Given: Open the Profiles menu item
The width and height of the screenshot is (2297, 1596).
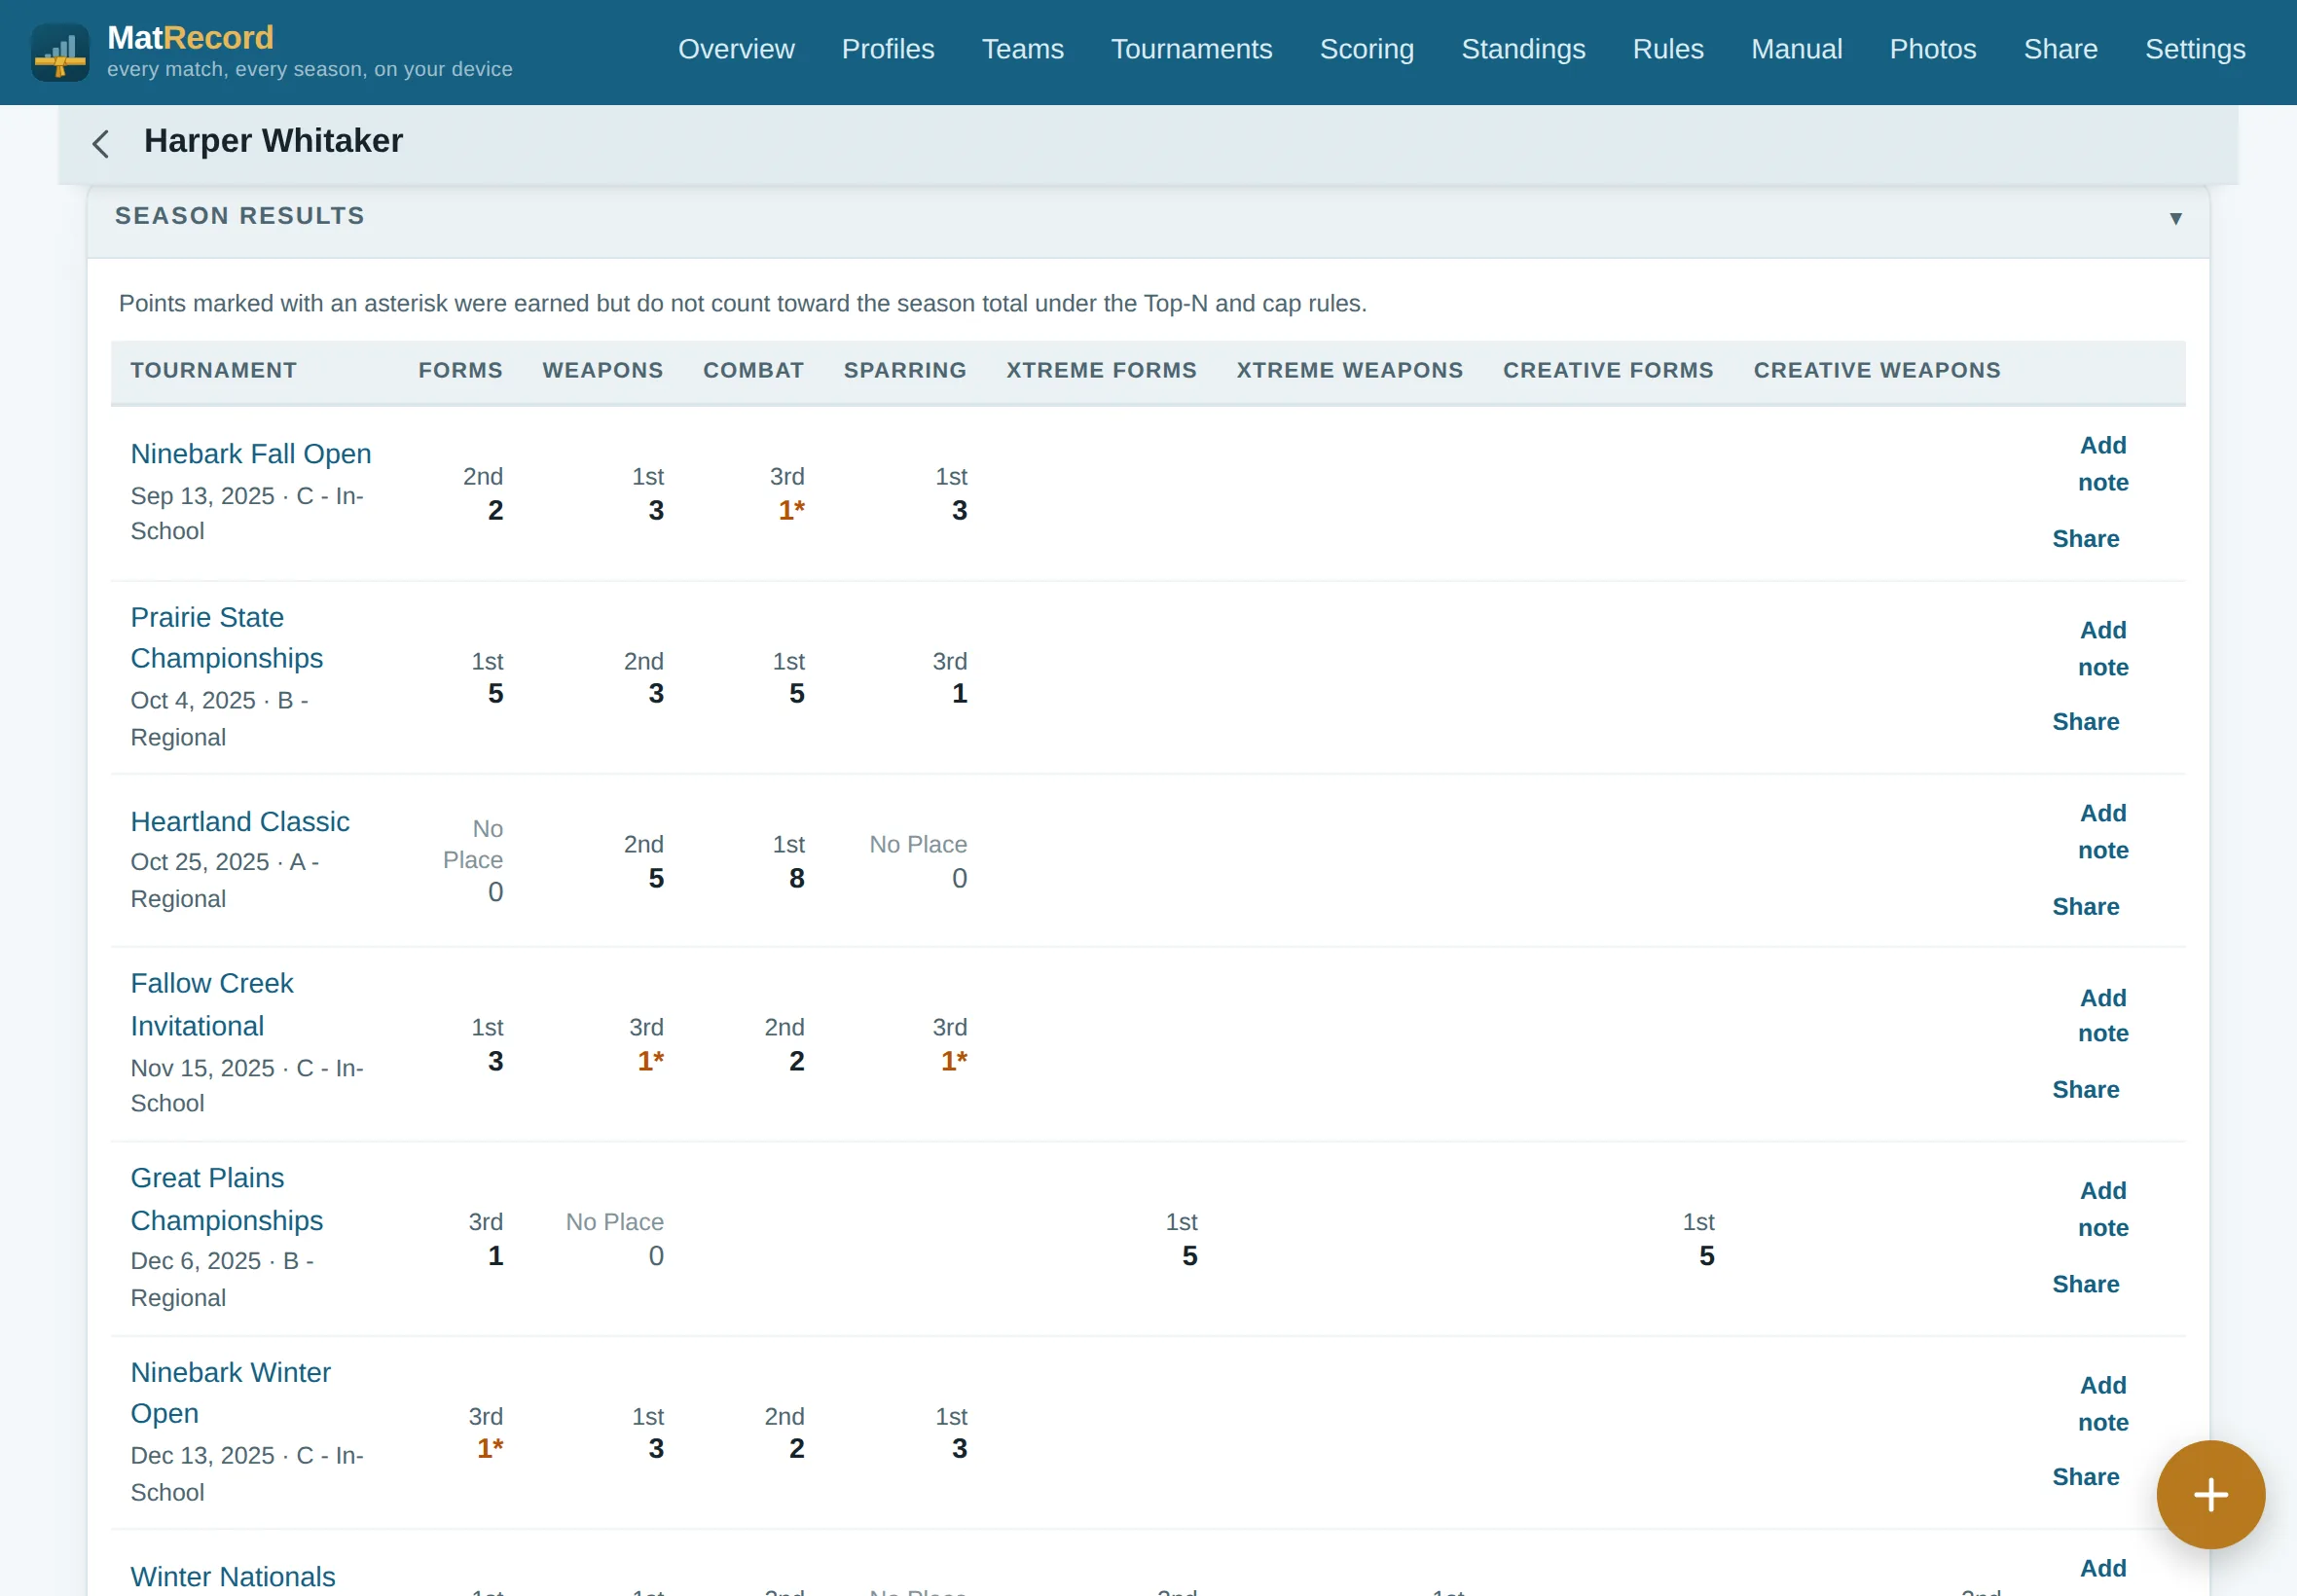Looking at the screenshot, I should point(888,49).
